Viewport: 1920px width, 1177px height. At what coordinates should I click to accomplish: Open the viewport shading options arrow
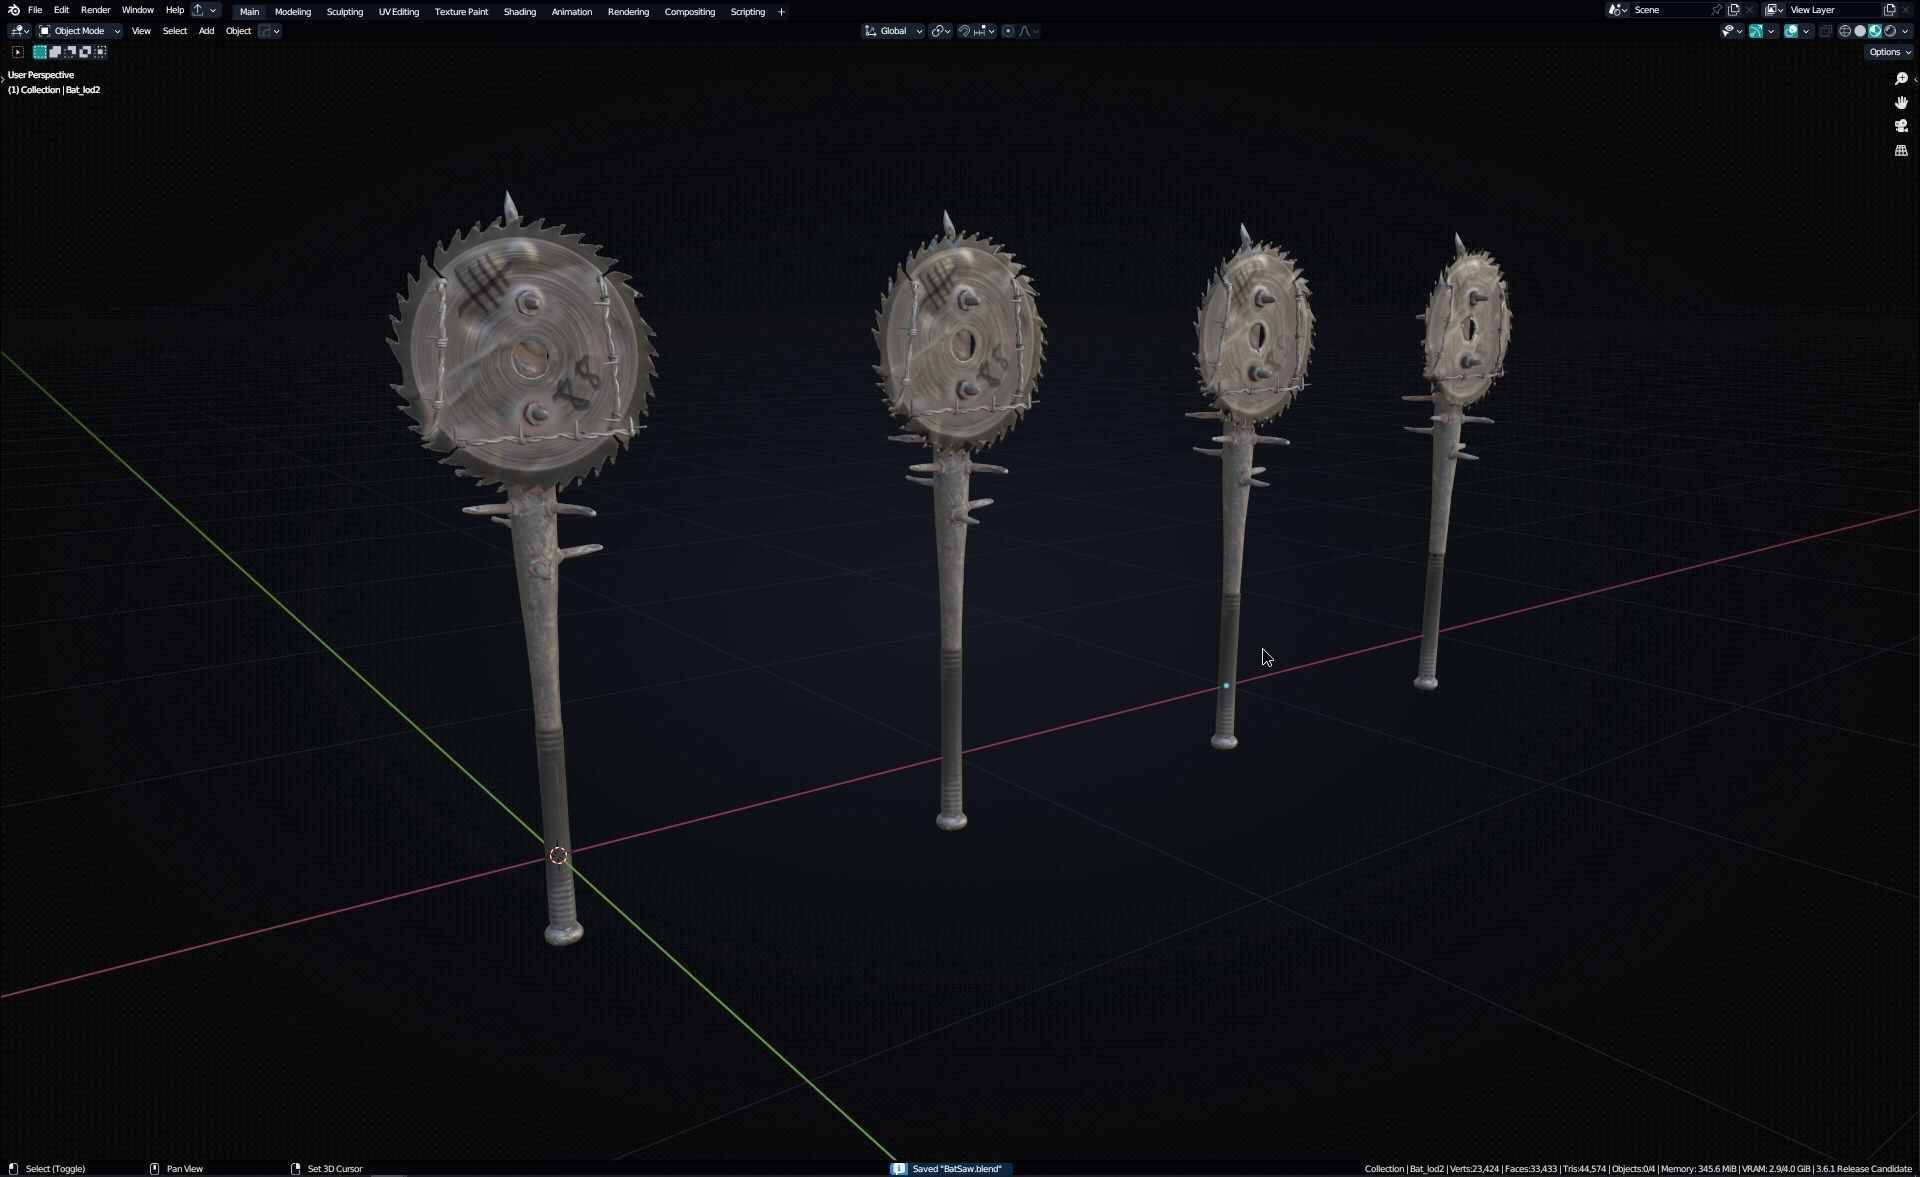tap(1905, 31)
